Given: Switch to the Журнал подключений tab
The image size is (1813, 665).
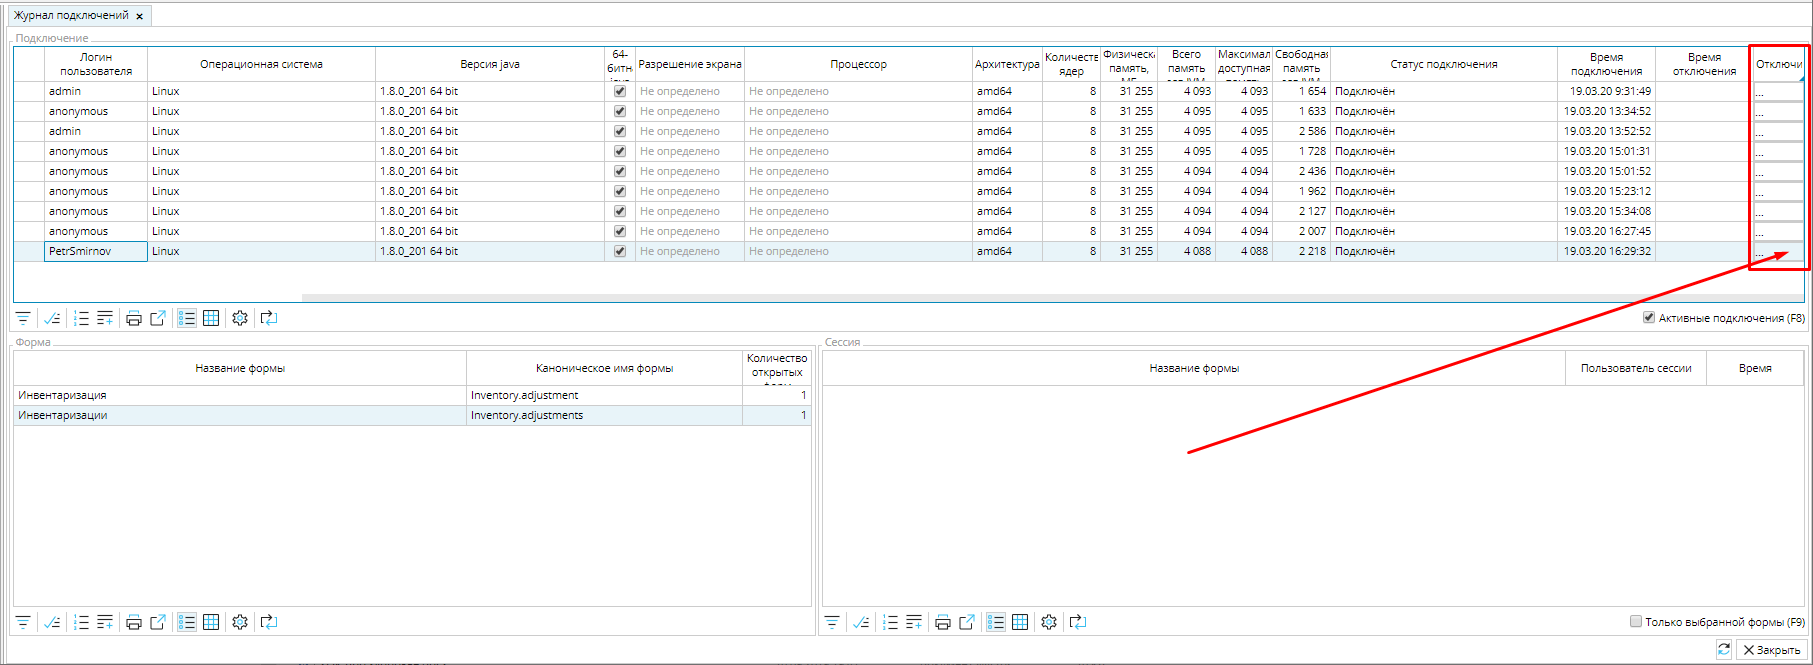Looking at the screenshot, I should (71, 16).
